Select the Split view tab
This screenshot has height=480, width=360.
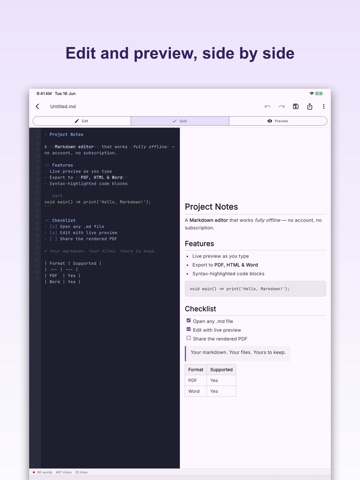point(180,121)
